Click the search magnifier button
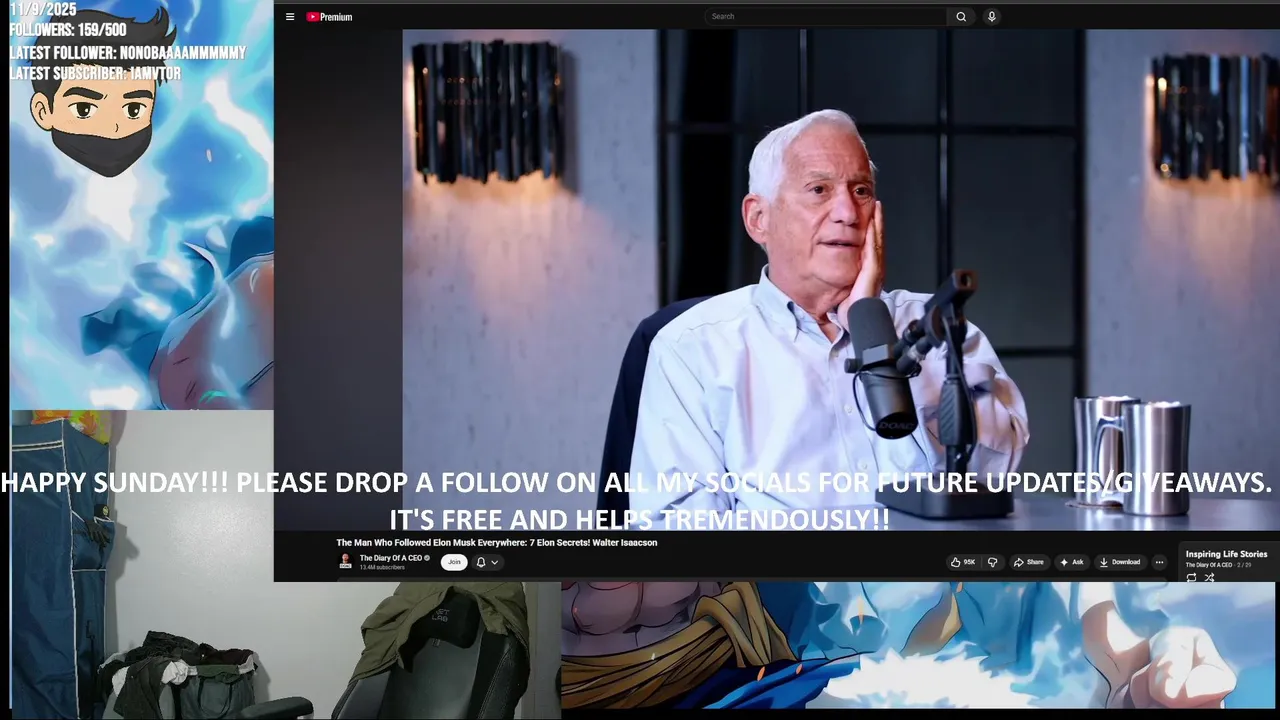 tap(961, 17)
